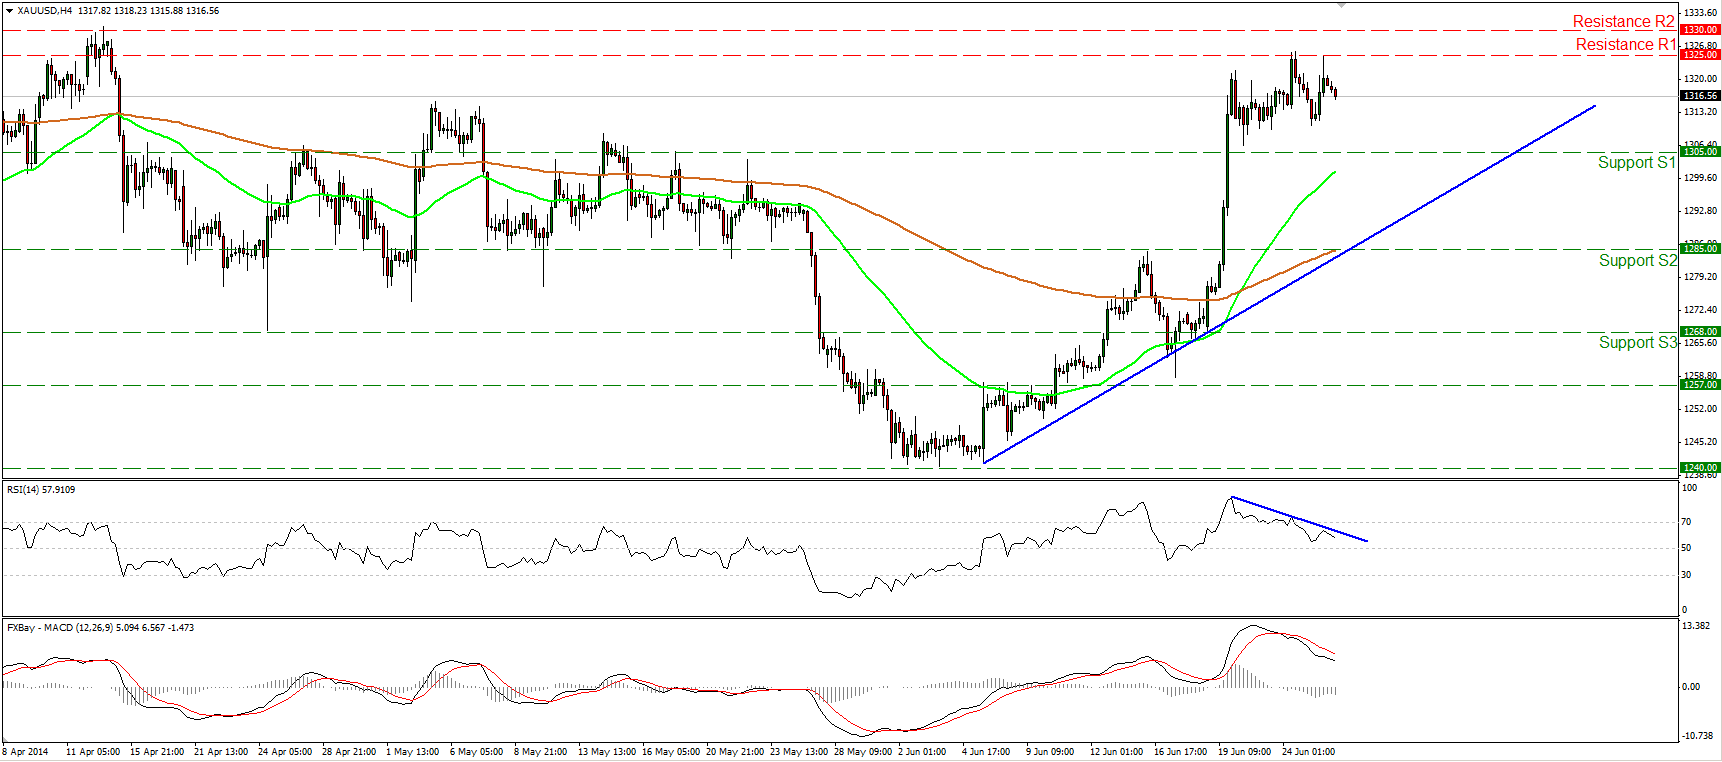Click the chart shift marker on top edge
This screenshot has width=1722, height=762.
1342,5
